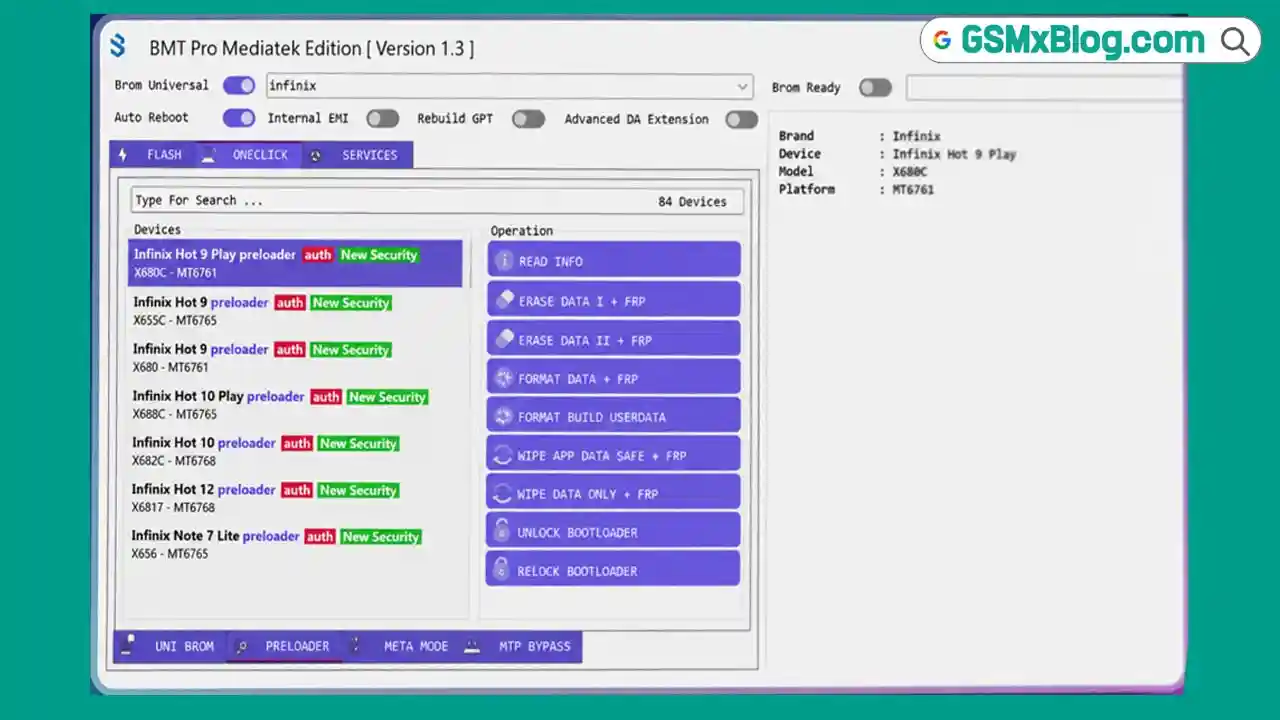1280x720 pixels.
Task: Click the 84 Devices count label
Action: pos(692,202)
